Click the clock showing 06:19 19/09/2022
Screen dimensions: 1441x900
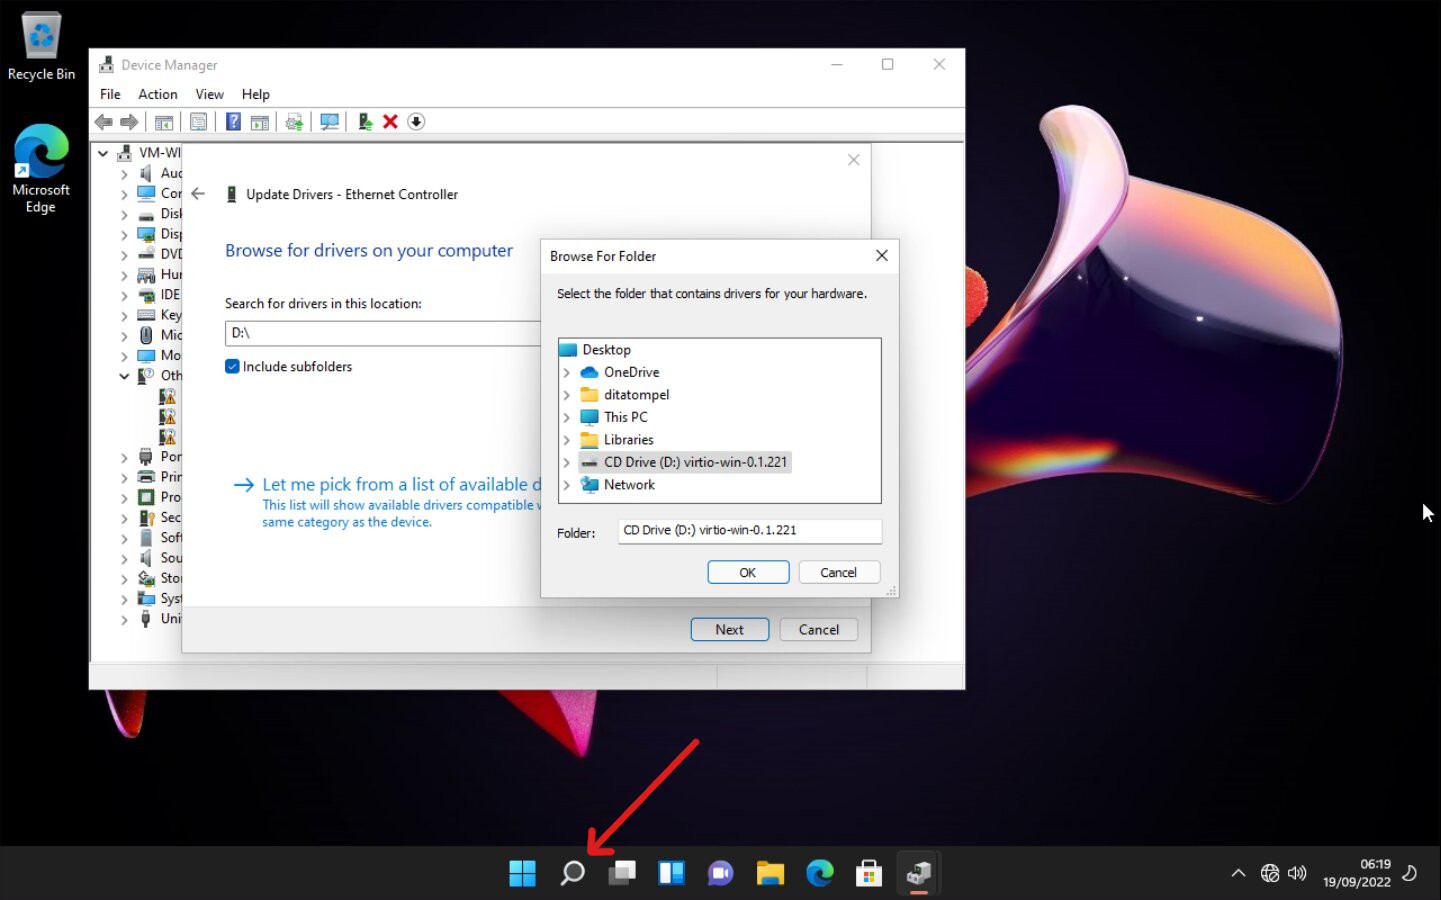[1357, 873]
